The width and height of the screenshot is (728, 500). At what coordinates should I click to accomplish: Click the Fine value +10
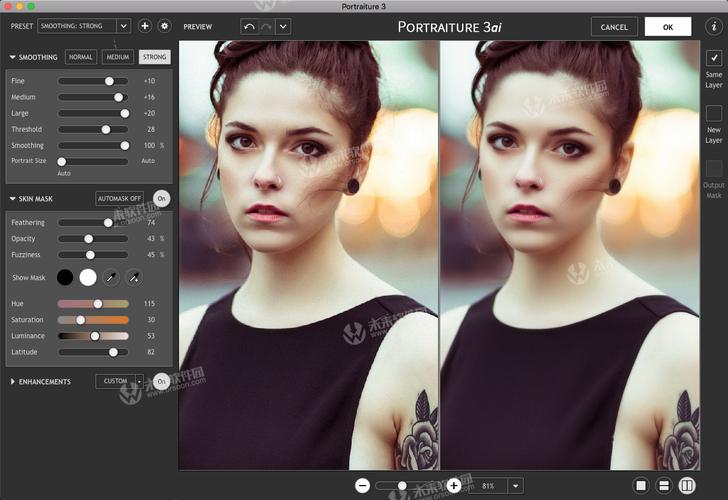150,81
